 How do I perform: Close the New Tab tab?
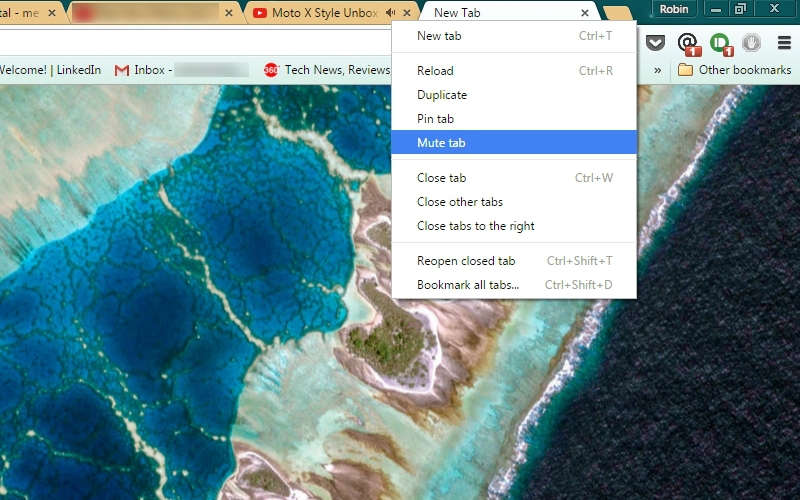585,13
